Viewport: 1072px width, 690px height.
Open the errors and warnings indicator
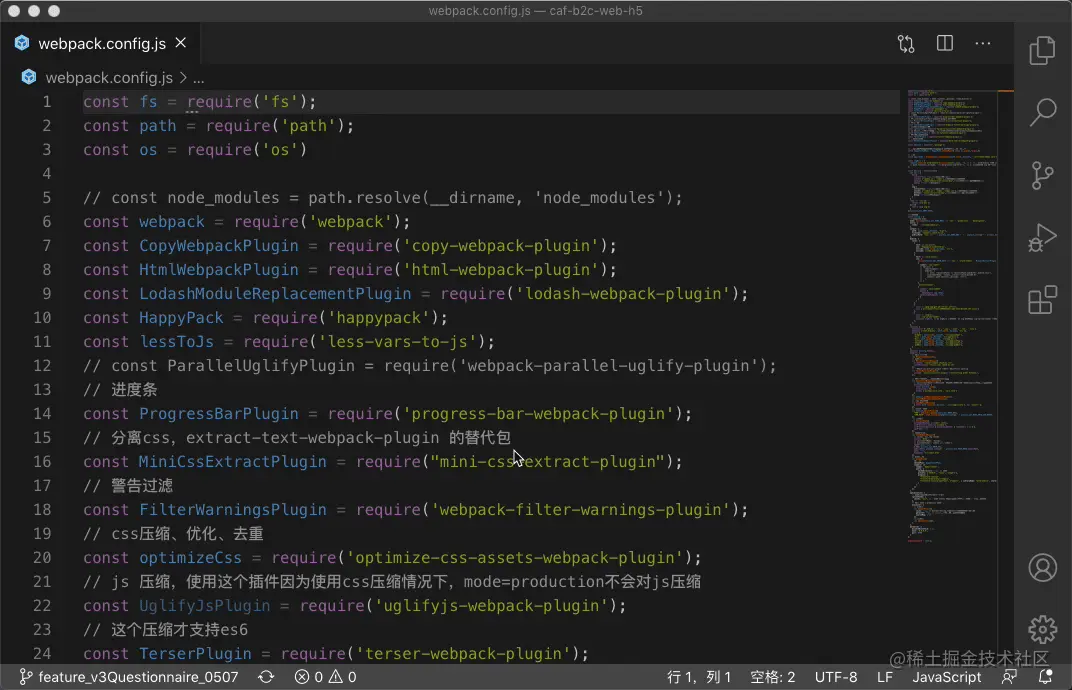click(x=325, y=677)
